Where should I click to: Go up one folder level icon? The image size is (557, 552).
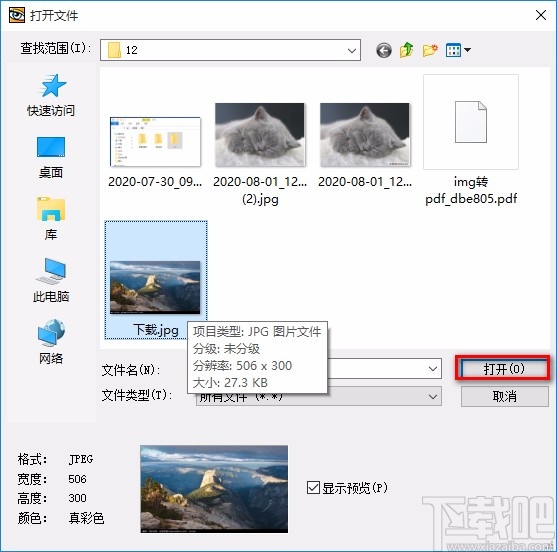[x=407, y=50]
